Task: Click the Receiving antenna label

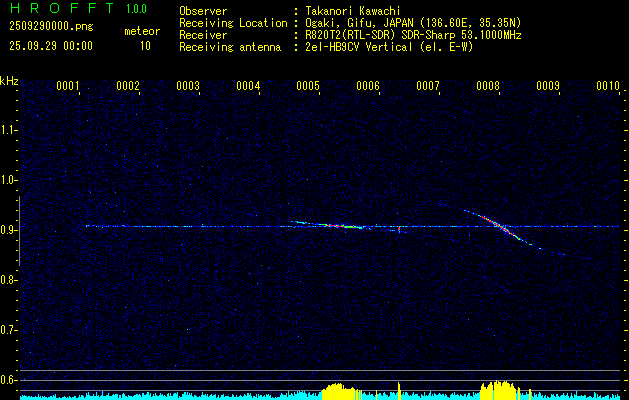Action: click(230, 47)
